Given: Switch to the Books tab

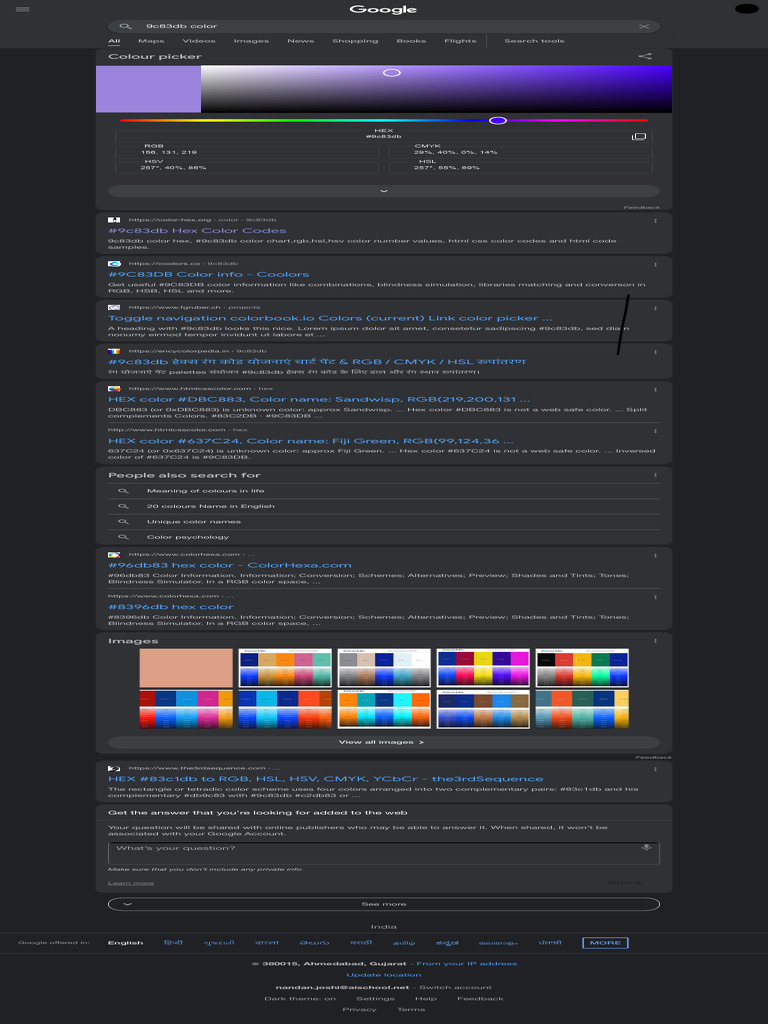Looking at the screenshot, I should (x=411, y=41).
